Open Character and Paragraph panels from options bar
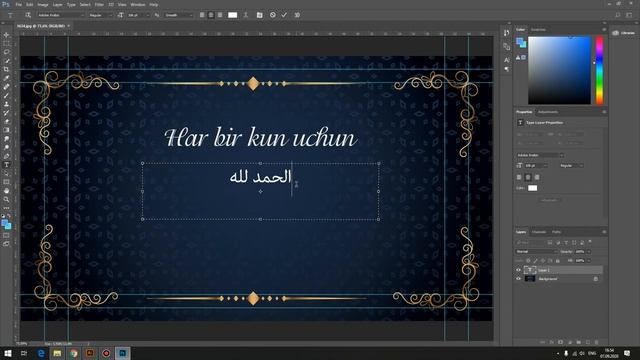The height and width of the screenshot is (360, 640). (x=260, y=15)
